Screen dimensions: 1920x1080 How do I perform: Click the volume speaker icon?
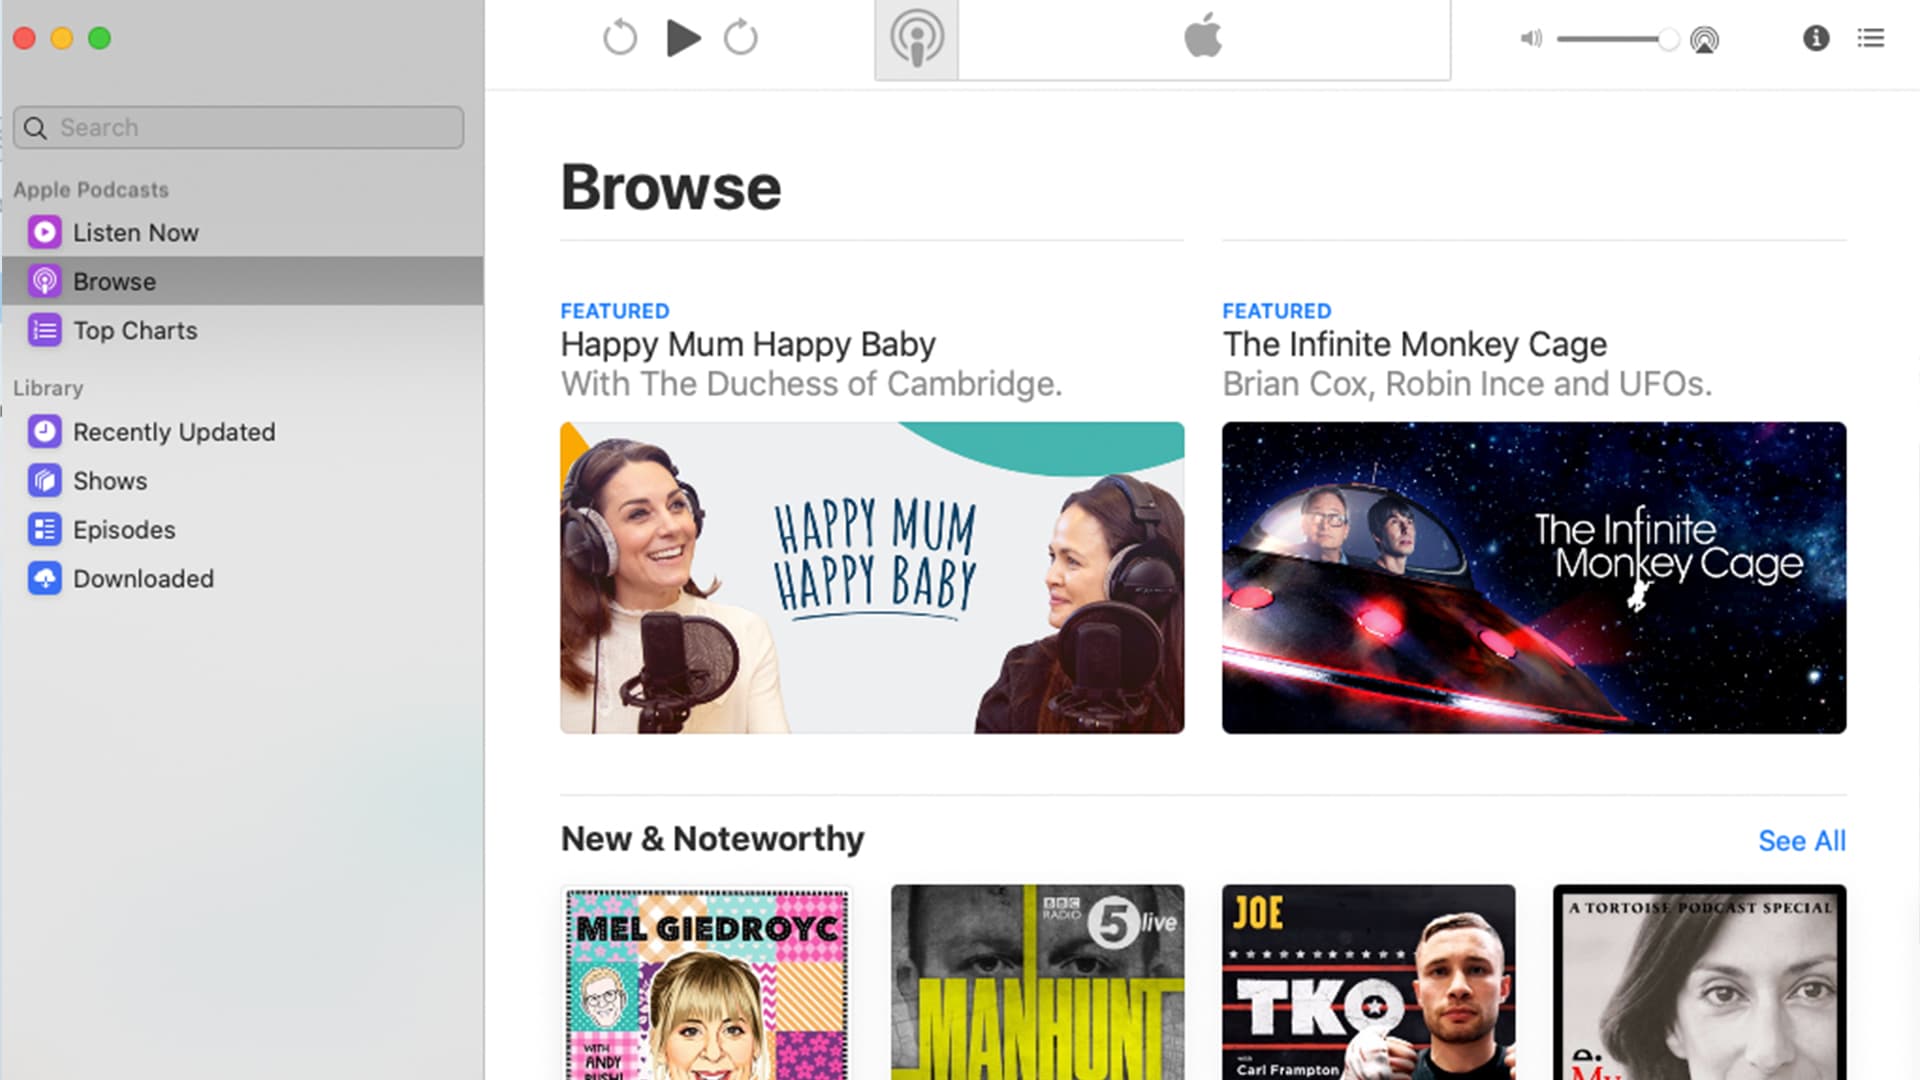[x=1530, y=39]
